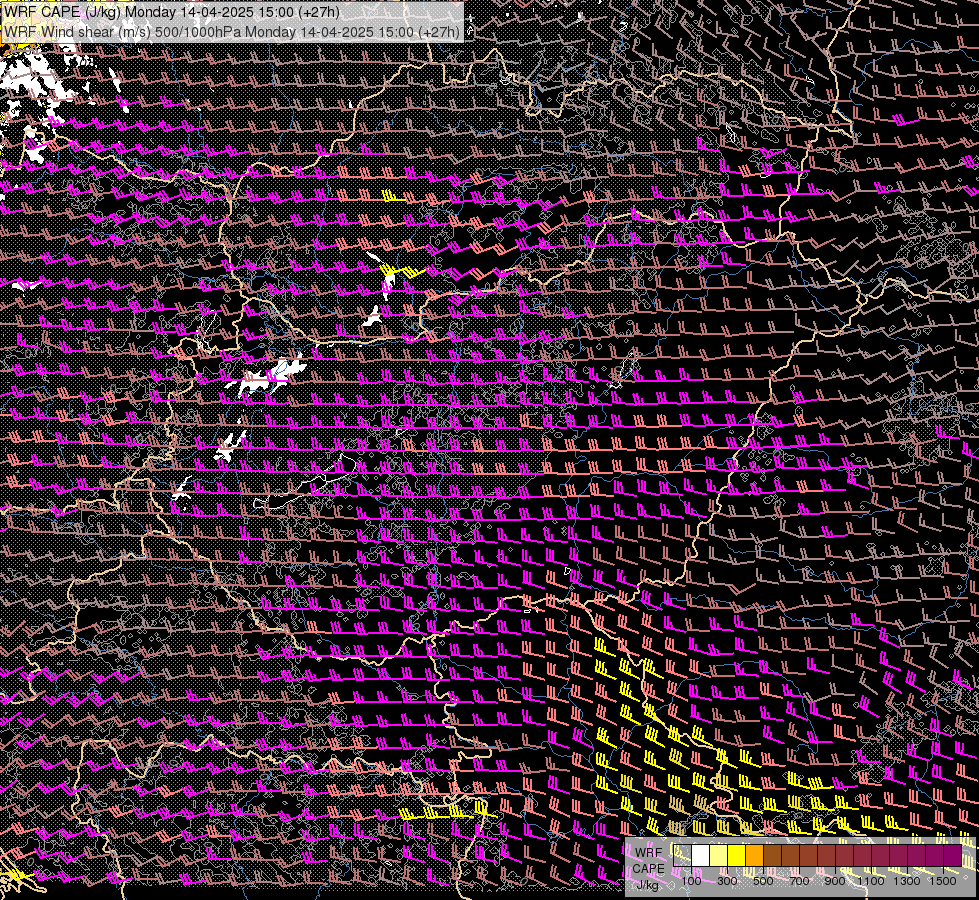Screen dimensions: 979x900
Task: Click the WRF CAPE title line at top
Action: point(172,12)
